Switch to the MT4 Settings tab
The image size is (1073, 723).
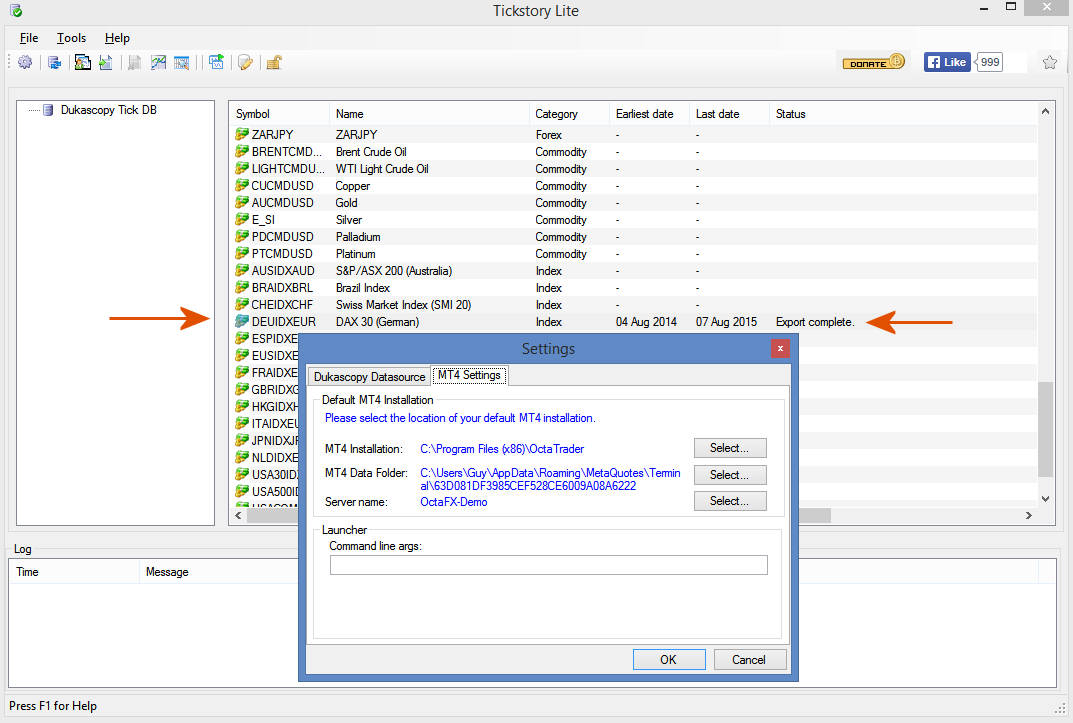(469, 375)
